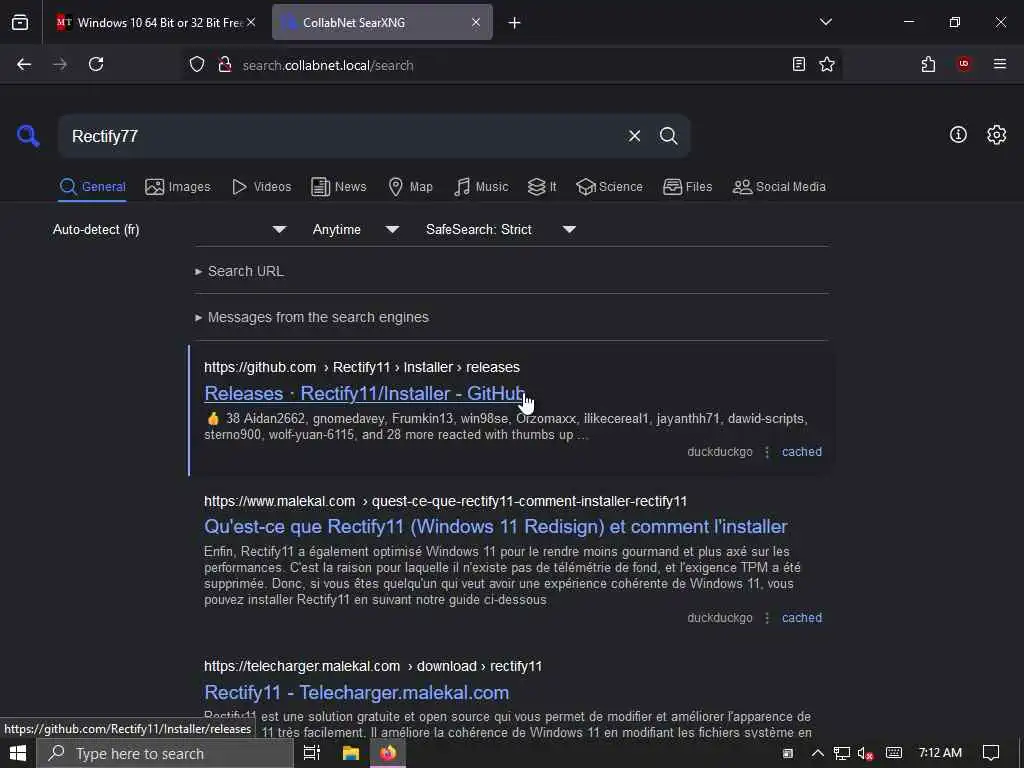Open cached link for GitHub result
Image resolution: width=1024 pixels, height=768 pixels.
[801, 452]
